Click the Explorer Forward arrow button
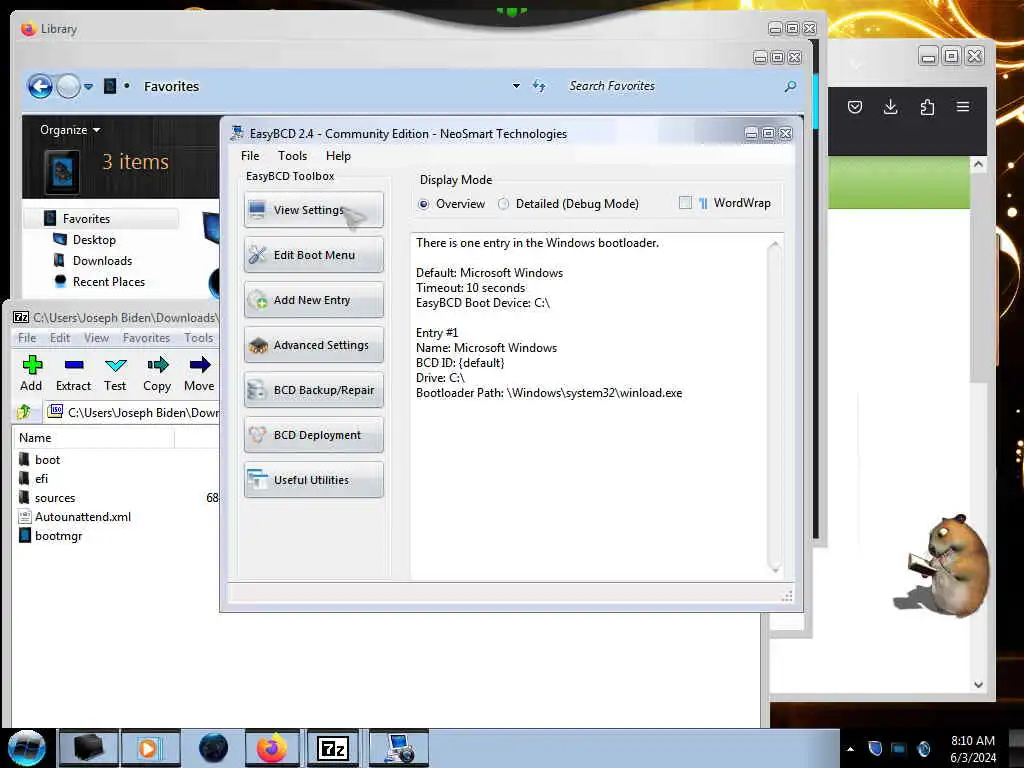The width and height of the screenshot is (1024, 768). pos(68,86)
